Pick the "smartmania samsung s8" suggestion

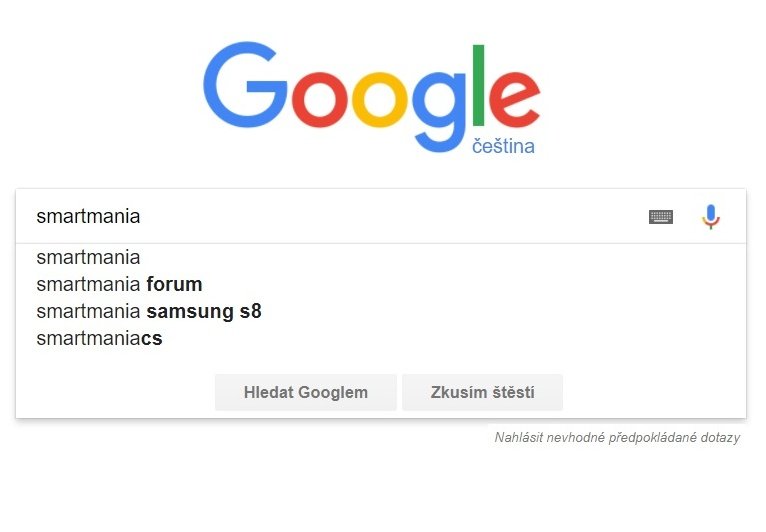[381, 311]
